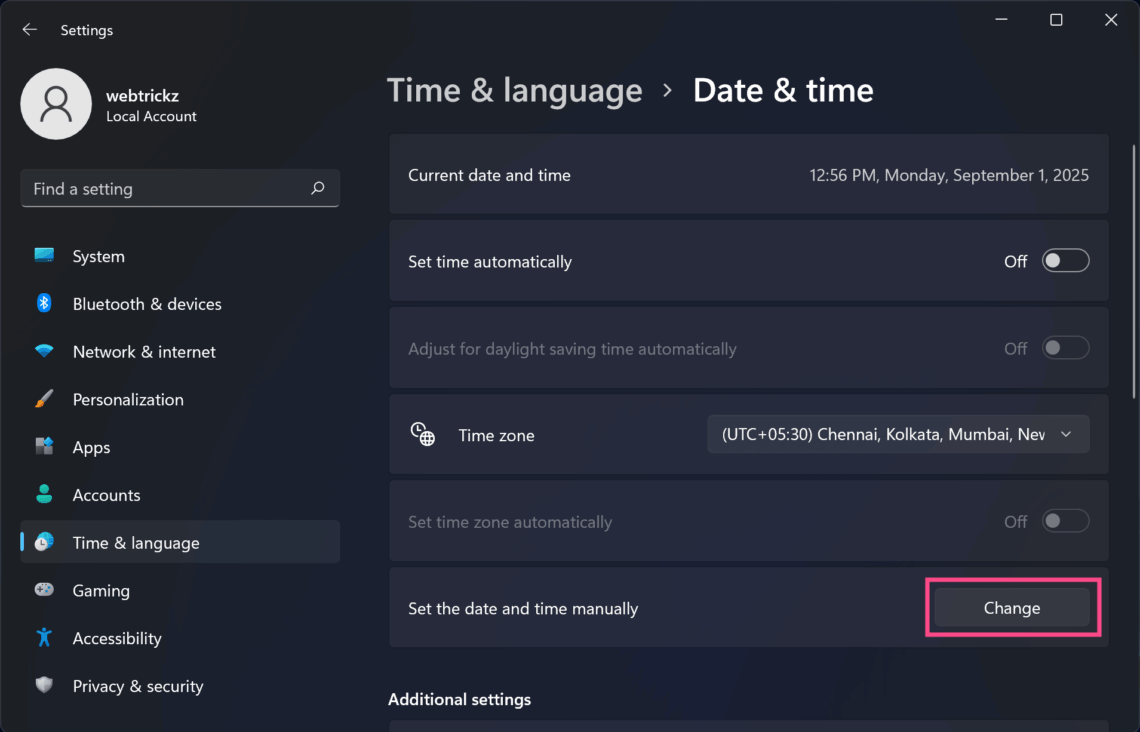The width and height of the screenshot is (1140, 732).
Task: Toggle daylight saving time adjustment
Action: coord(1065,348)
